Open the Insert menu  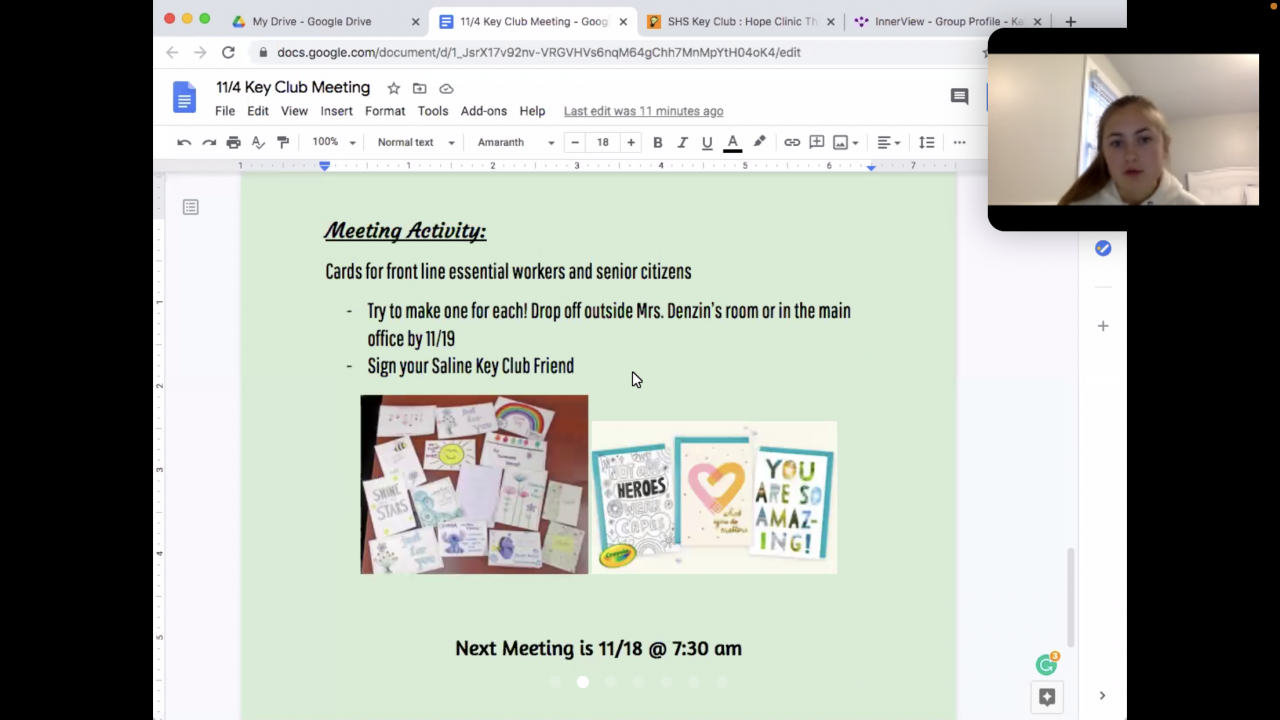336,111
